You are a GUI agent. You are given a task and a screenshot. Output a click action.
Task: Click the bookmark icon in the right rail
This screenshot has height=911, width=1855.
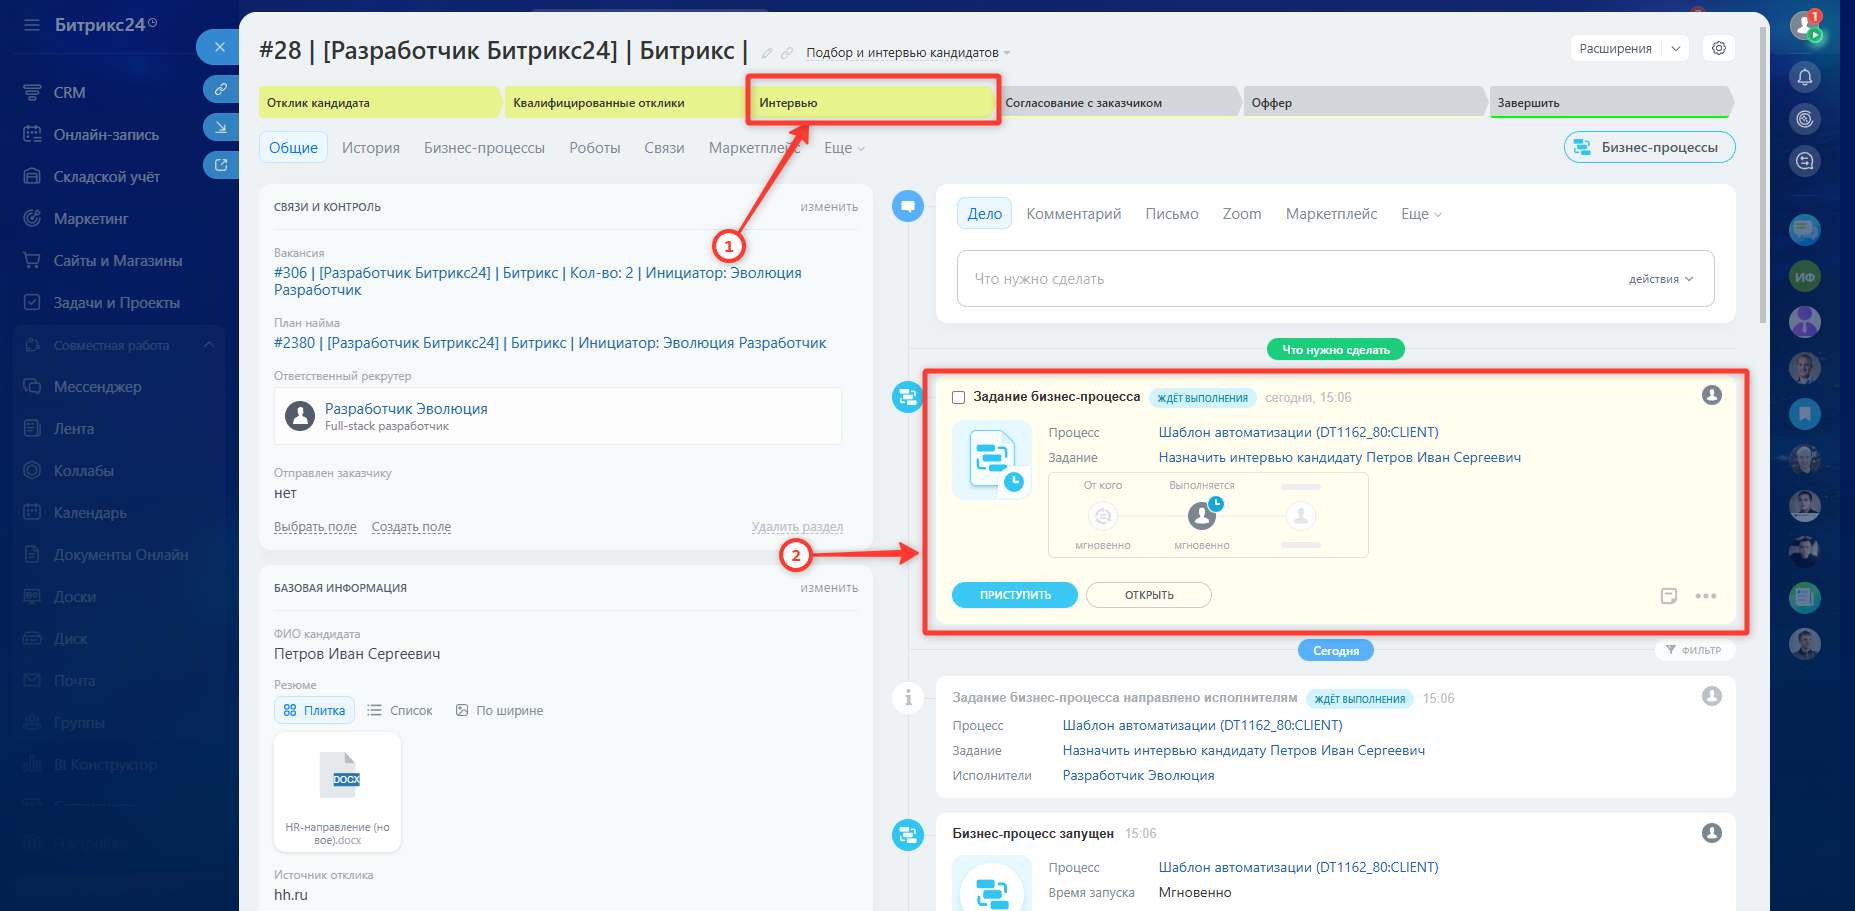pyautogui.click(x=1805, y=413)
